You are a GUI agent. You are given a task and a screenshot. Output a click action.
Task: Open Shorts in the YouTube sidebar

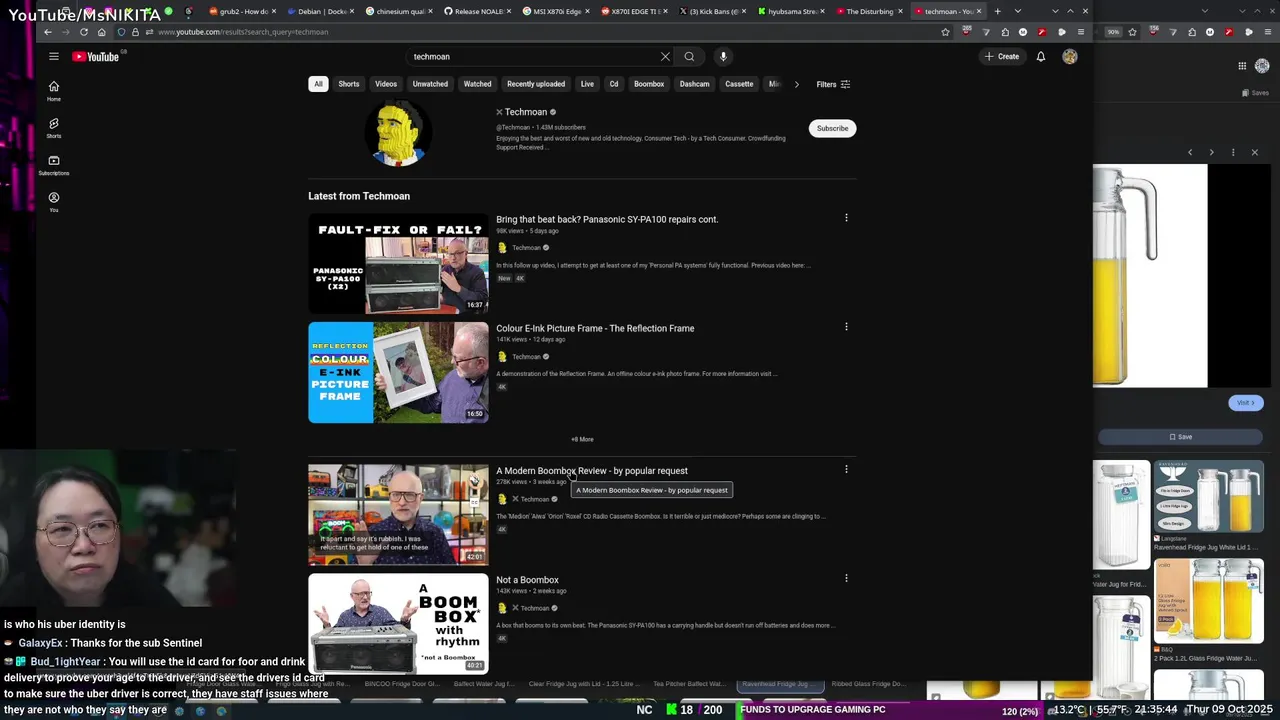(x=54, y=127)
